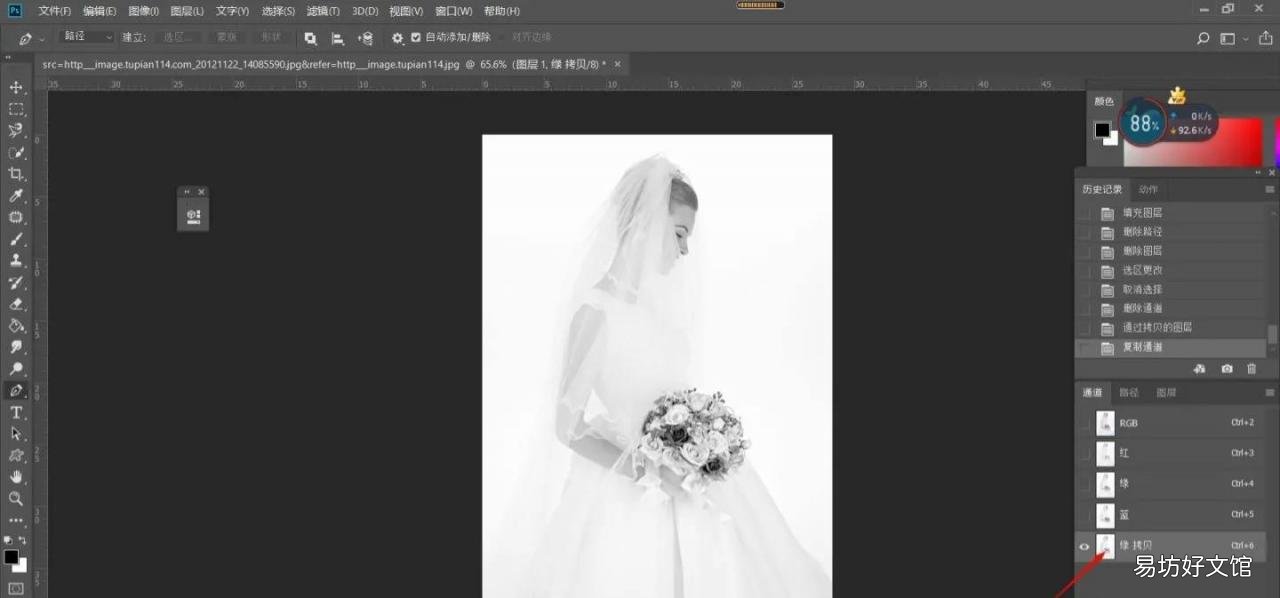Click the path operations icon

coord(310,38)
